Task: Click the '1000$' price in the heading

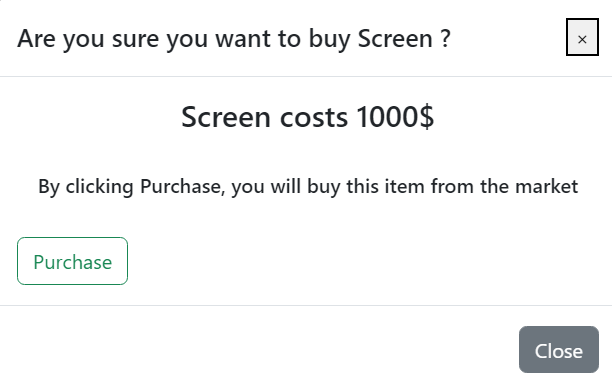Action: 395,117
